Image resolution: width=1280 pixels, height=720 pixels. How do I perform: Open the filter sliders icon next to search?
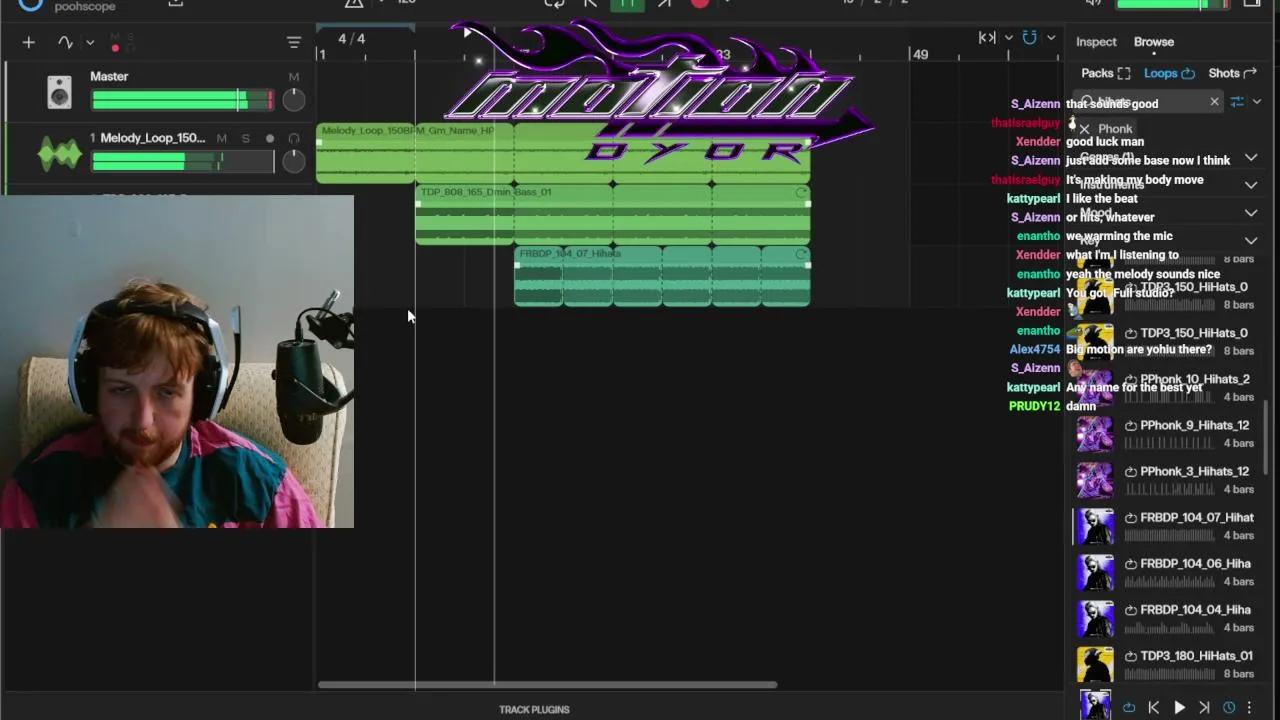pyautogui.click(x=1237, y=102)
